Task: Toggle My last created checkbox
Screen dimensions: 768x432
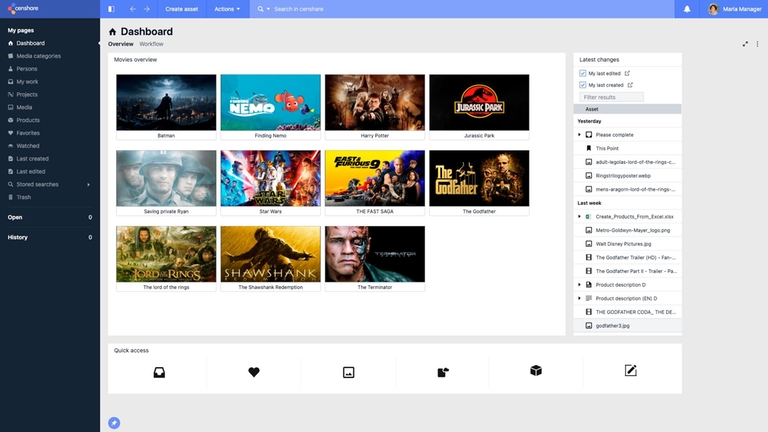Action: pos(582,85)
